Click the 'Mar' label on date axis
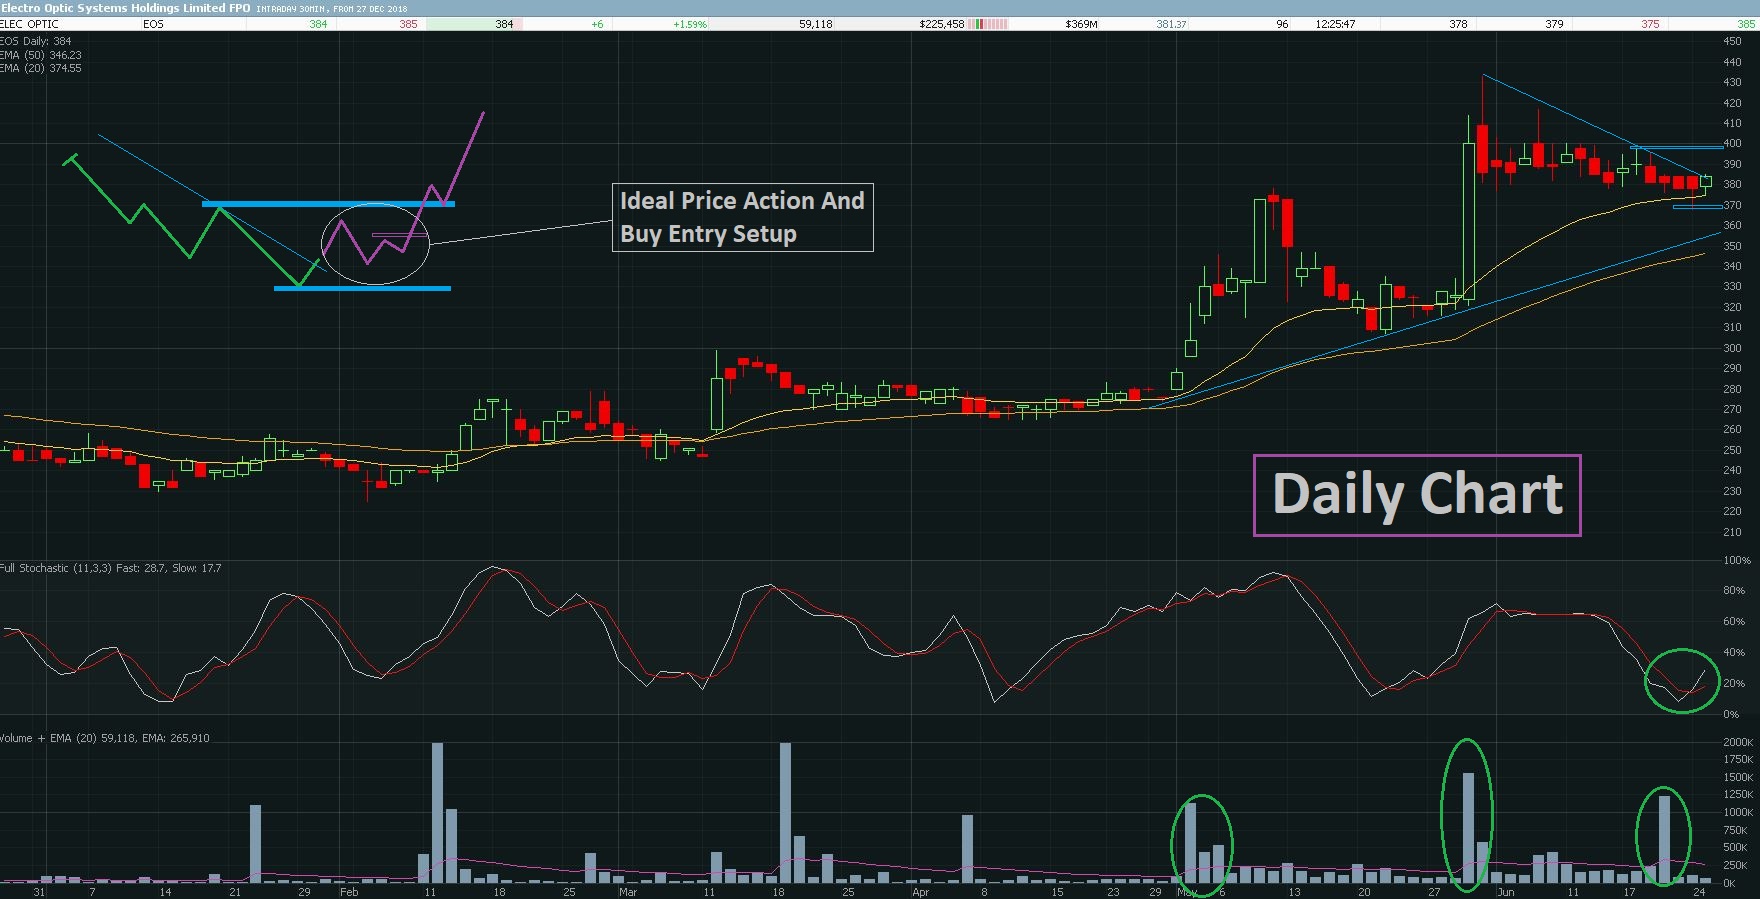1760x899 pixels. point(627,891)
